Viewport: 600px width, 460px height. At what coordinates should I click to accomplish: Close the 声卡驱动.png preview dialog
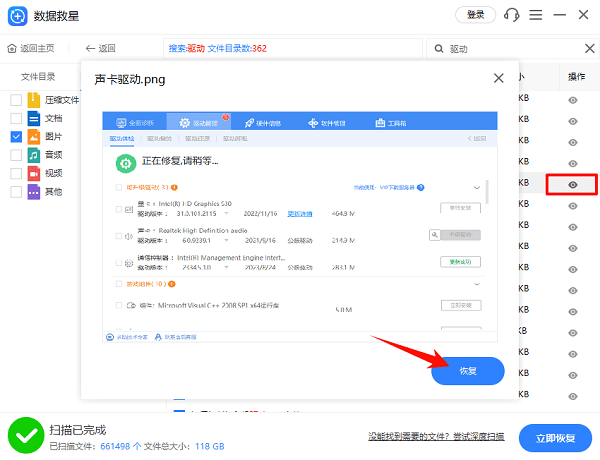point(498,78)
